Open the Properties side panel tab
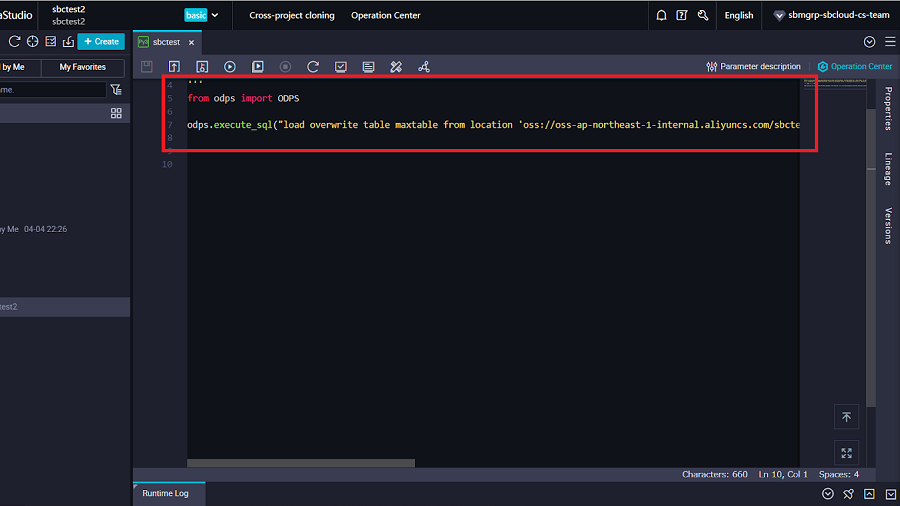Image resolution: width=900 pixels, height=506 pixels. (887, 108)
